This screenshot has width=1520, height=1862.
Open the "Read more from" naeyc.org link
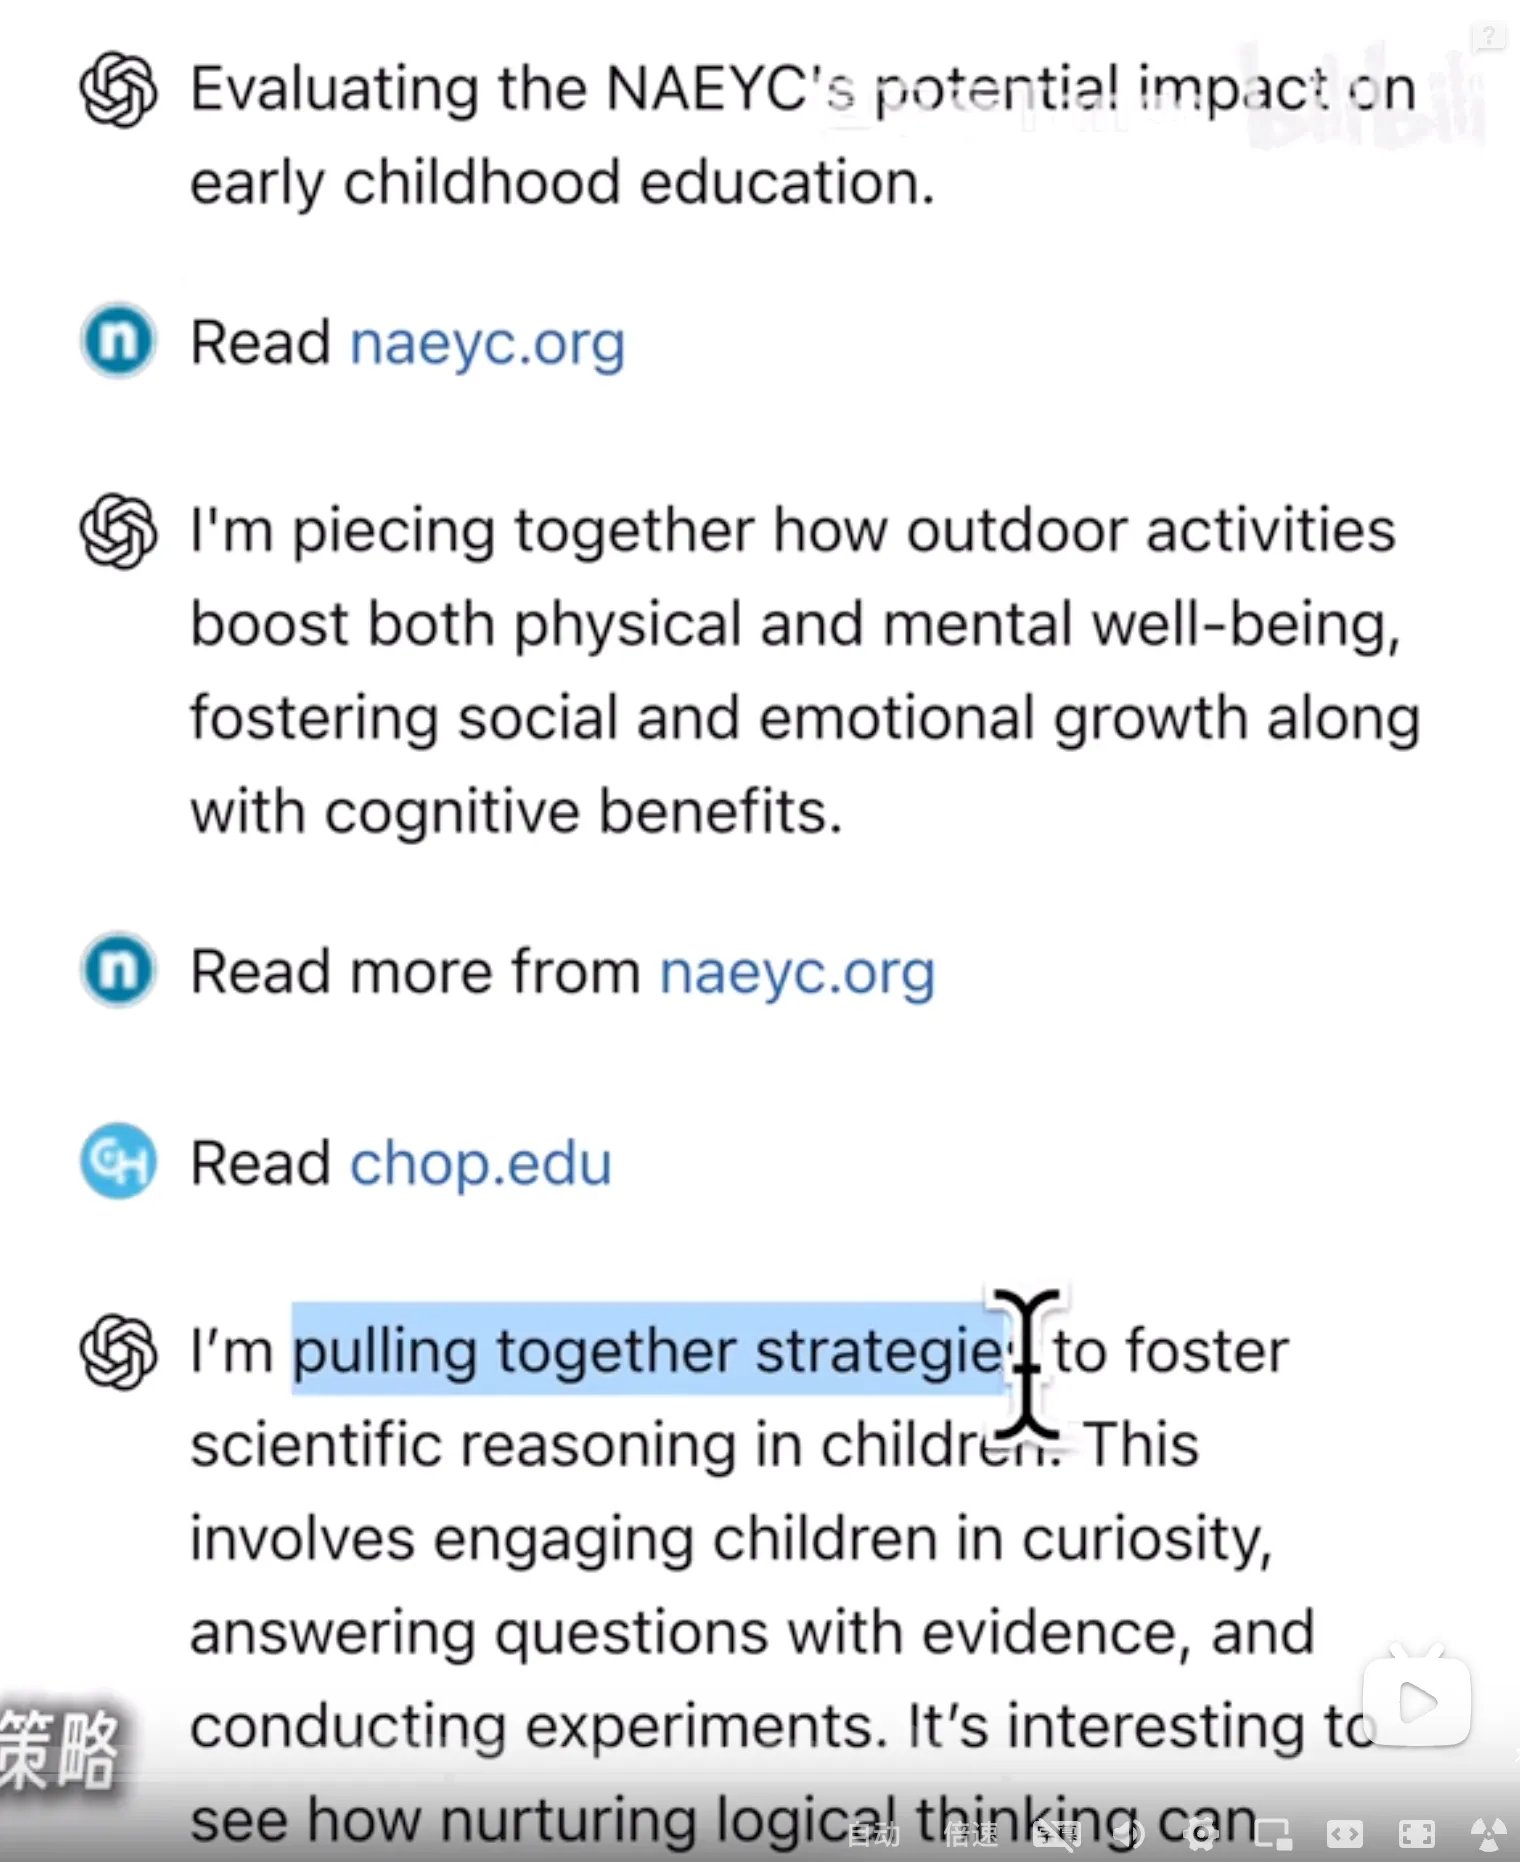(797, 972)
